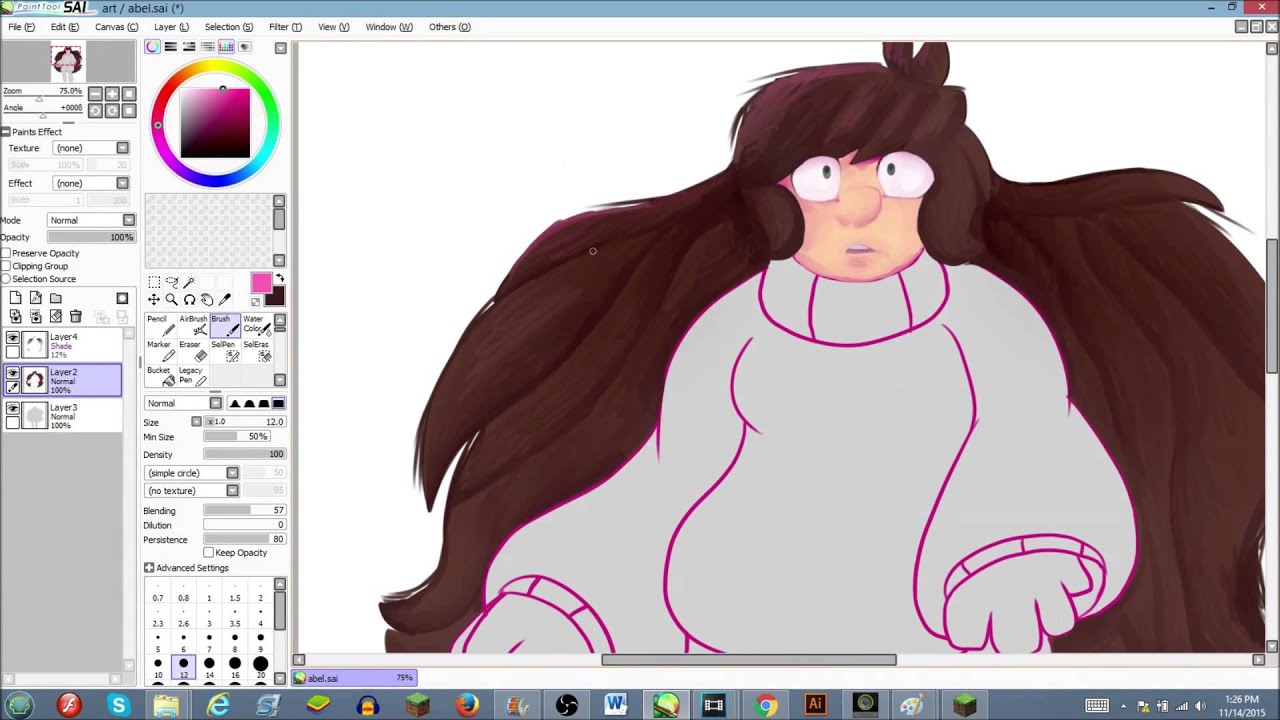The height and width of the screenshot is (720, 1280).
Task: Adjust the Blending slider
Action: coord(245,511)
